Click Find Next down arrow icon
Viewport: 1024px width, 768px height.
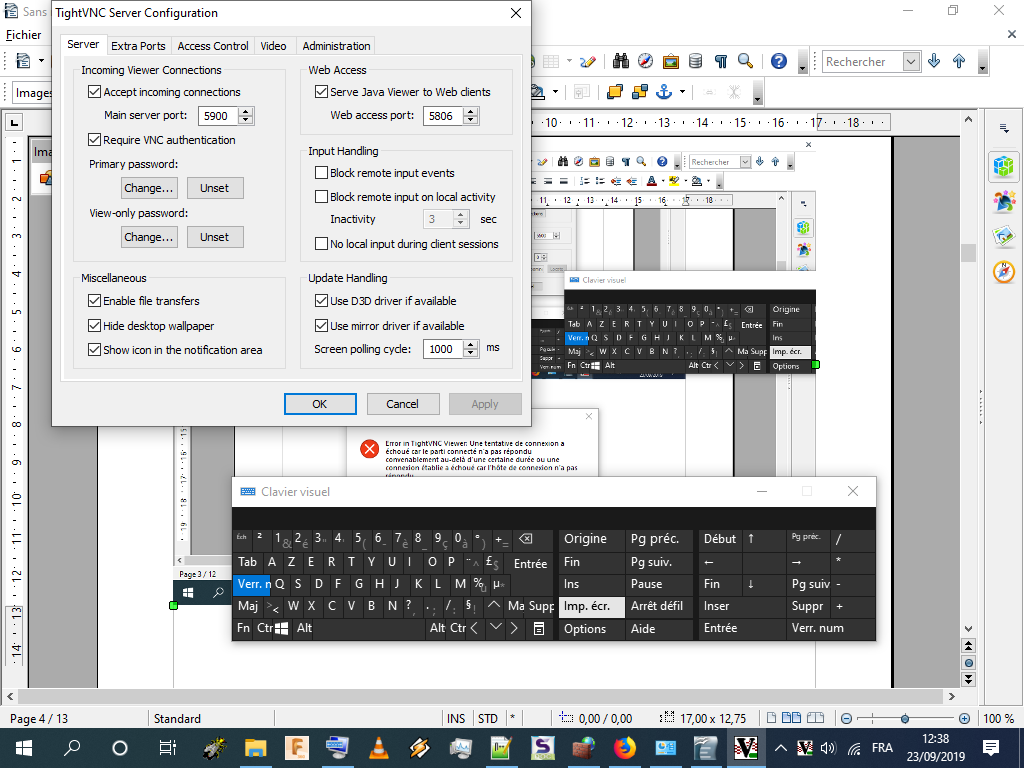[x=935, y=61]
